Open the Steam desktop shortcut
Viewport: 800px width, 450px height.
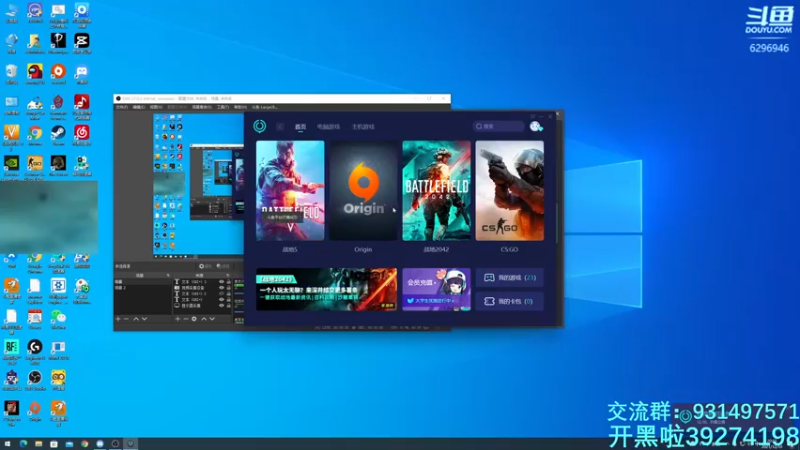pyautogui.click(x=58, y=135)
